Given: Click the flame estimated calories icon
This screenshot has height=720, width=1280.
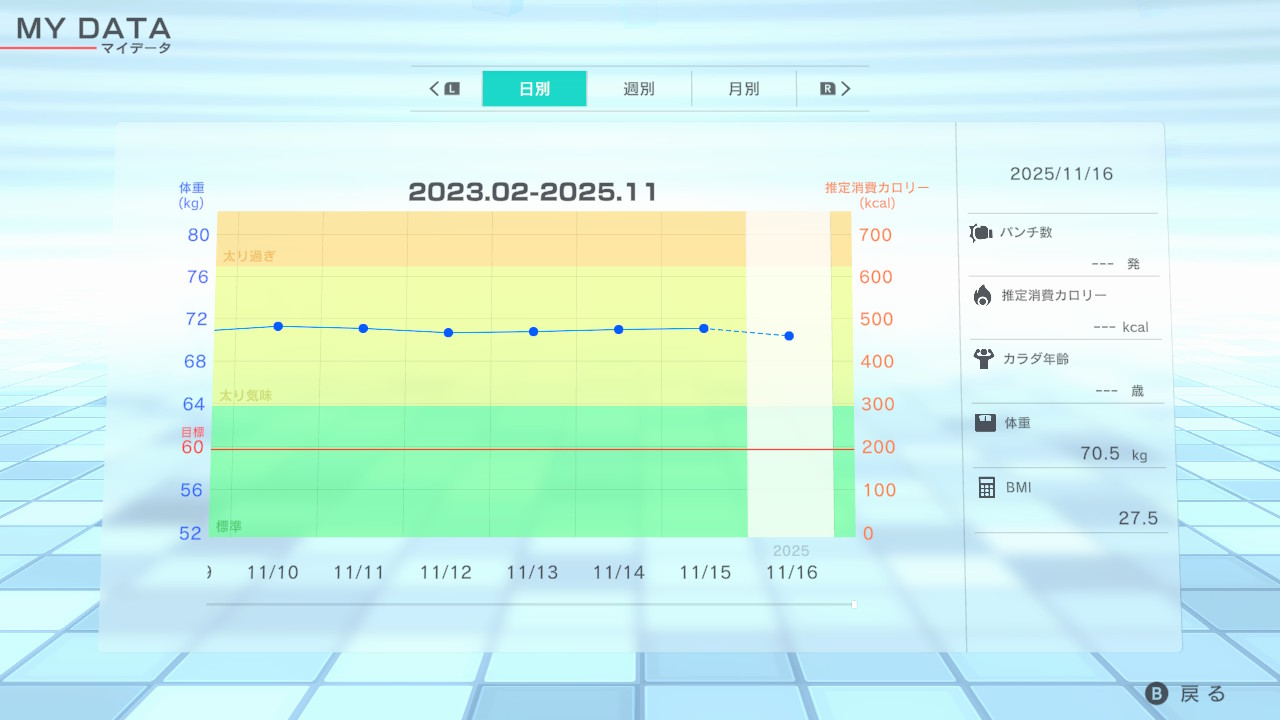Looking at the screenshot, I should pyautogui.click(x=982, y=295).
